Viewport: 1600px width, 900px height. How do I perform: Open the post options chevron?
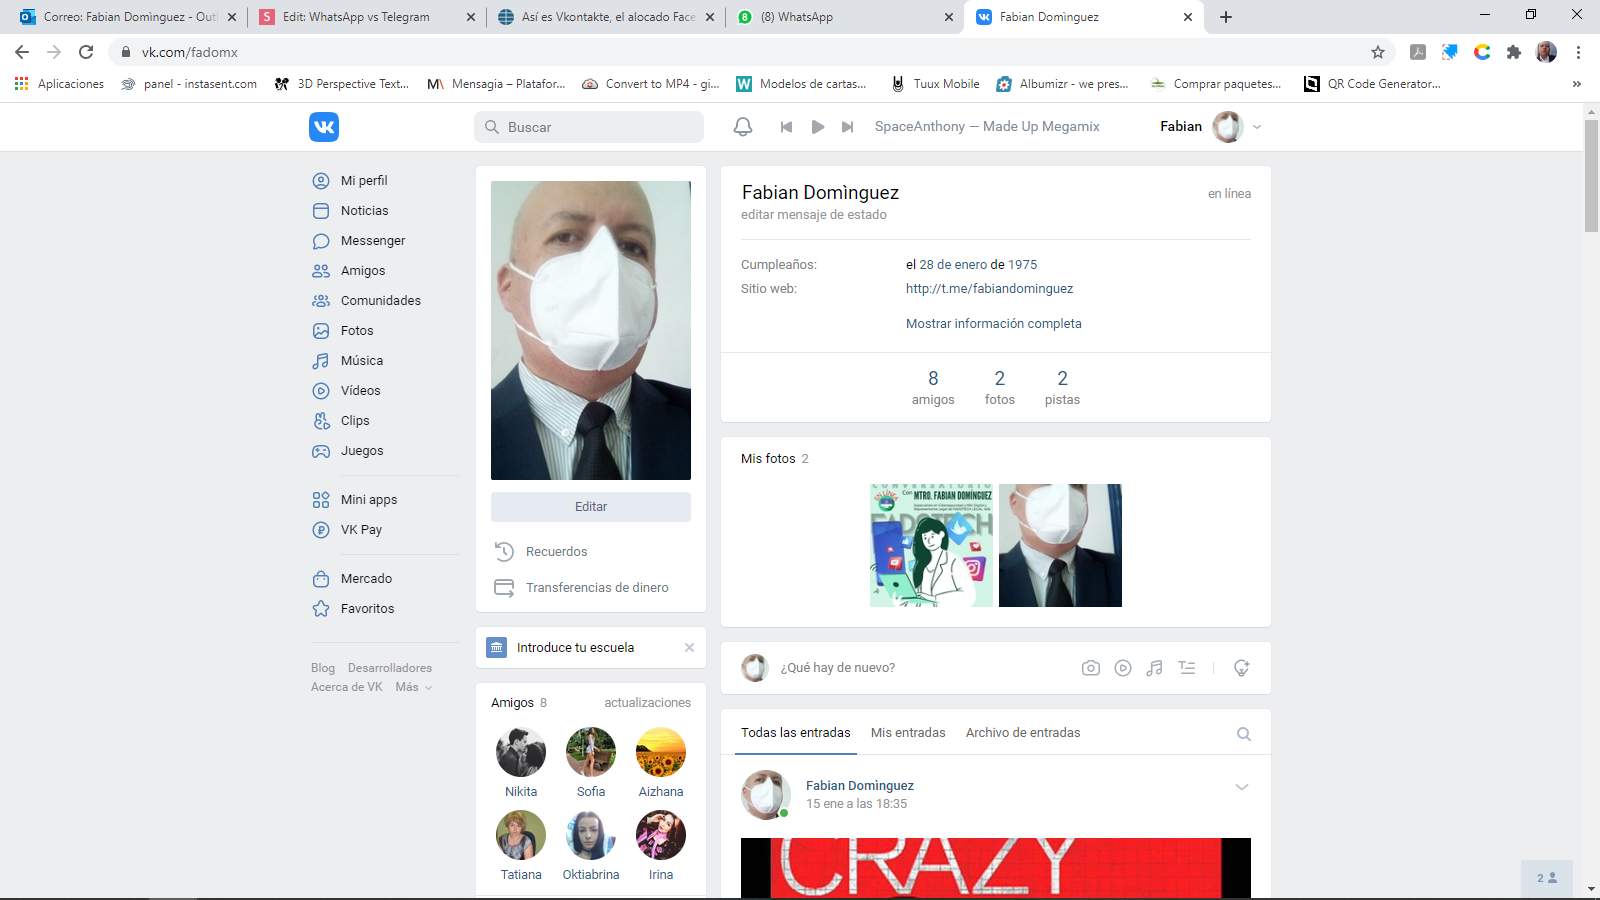[x=1242, y=787]
